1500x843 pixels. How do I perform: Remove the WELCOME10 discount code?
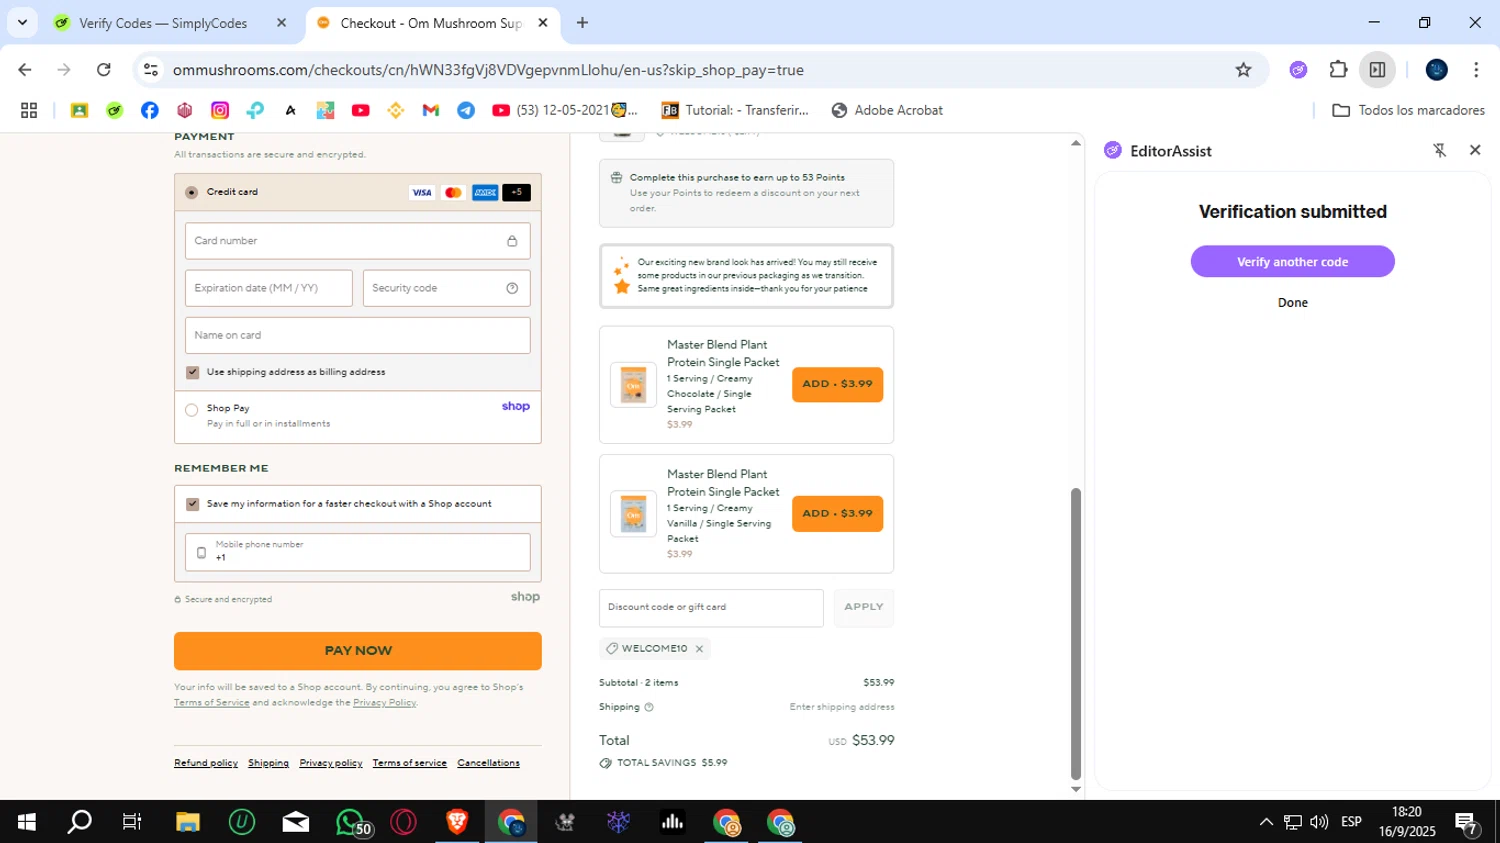pyautogui.click(x=699, y=649)
